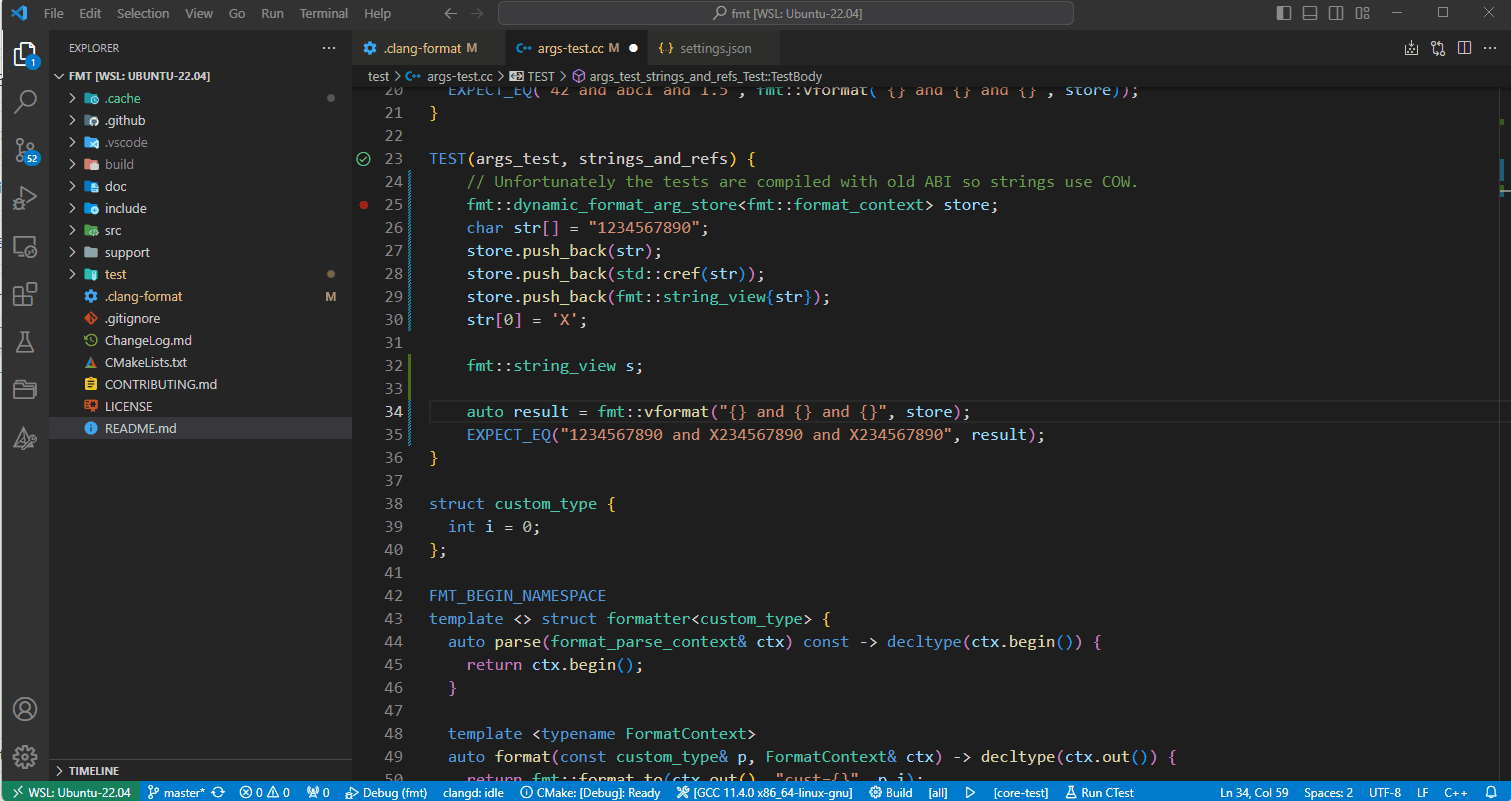Click the command center search box
This screenshot has height=801, width=1511.
pyautogui.click(x=786, y=13)
